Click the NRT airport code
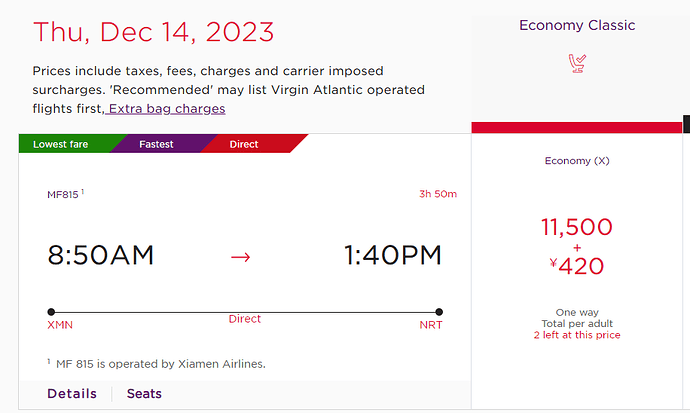Screen dimensions: 690x413 pos(431,325)
